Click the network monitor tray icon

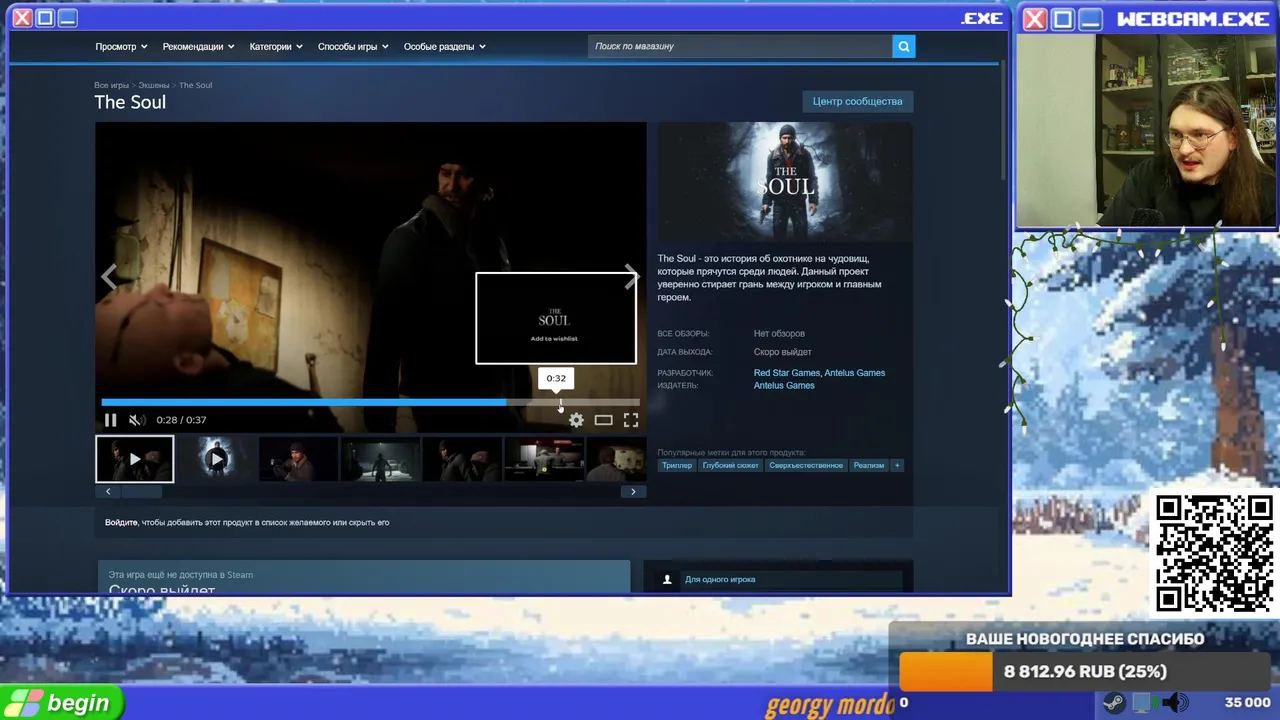click(1143, 703)
